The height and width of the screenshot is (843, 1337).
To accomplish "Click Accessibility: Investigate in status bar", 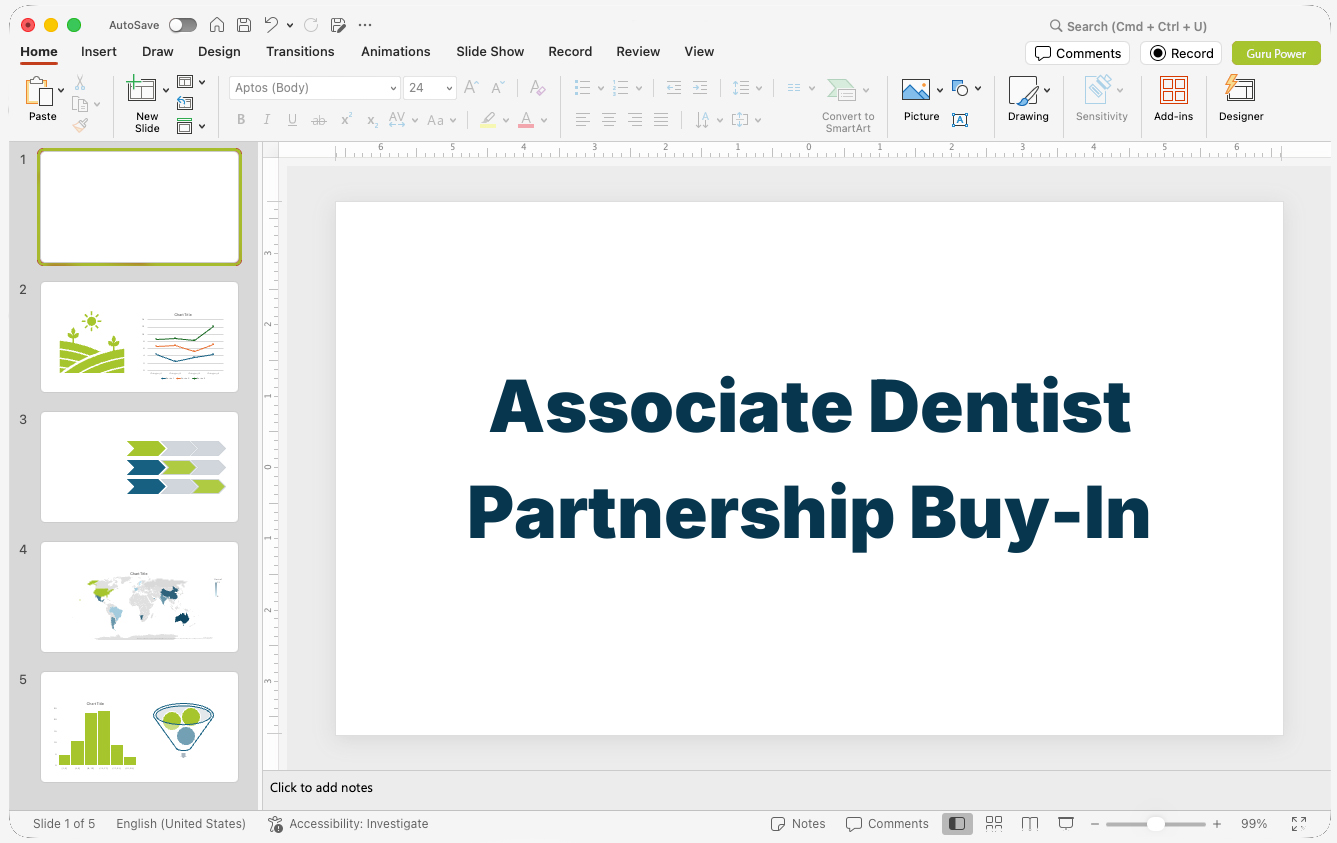I will [348, 824].
